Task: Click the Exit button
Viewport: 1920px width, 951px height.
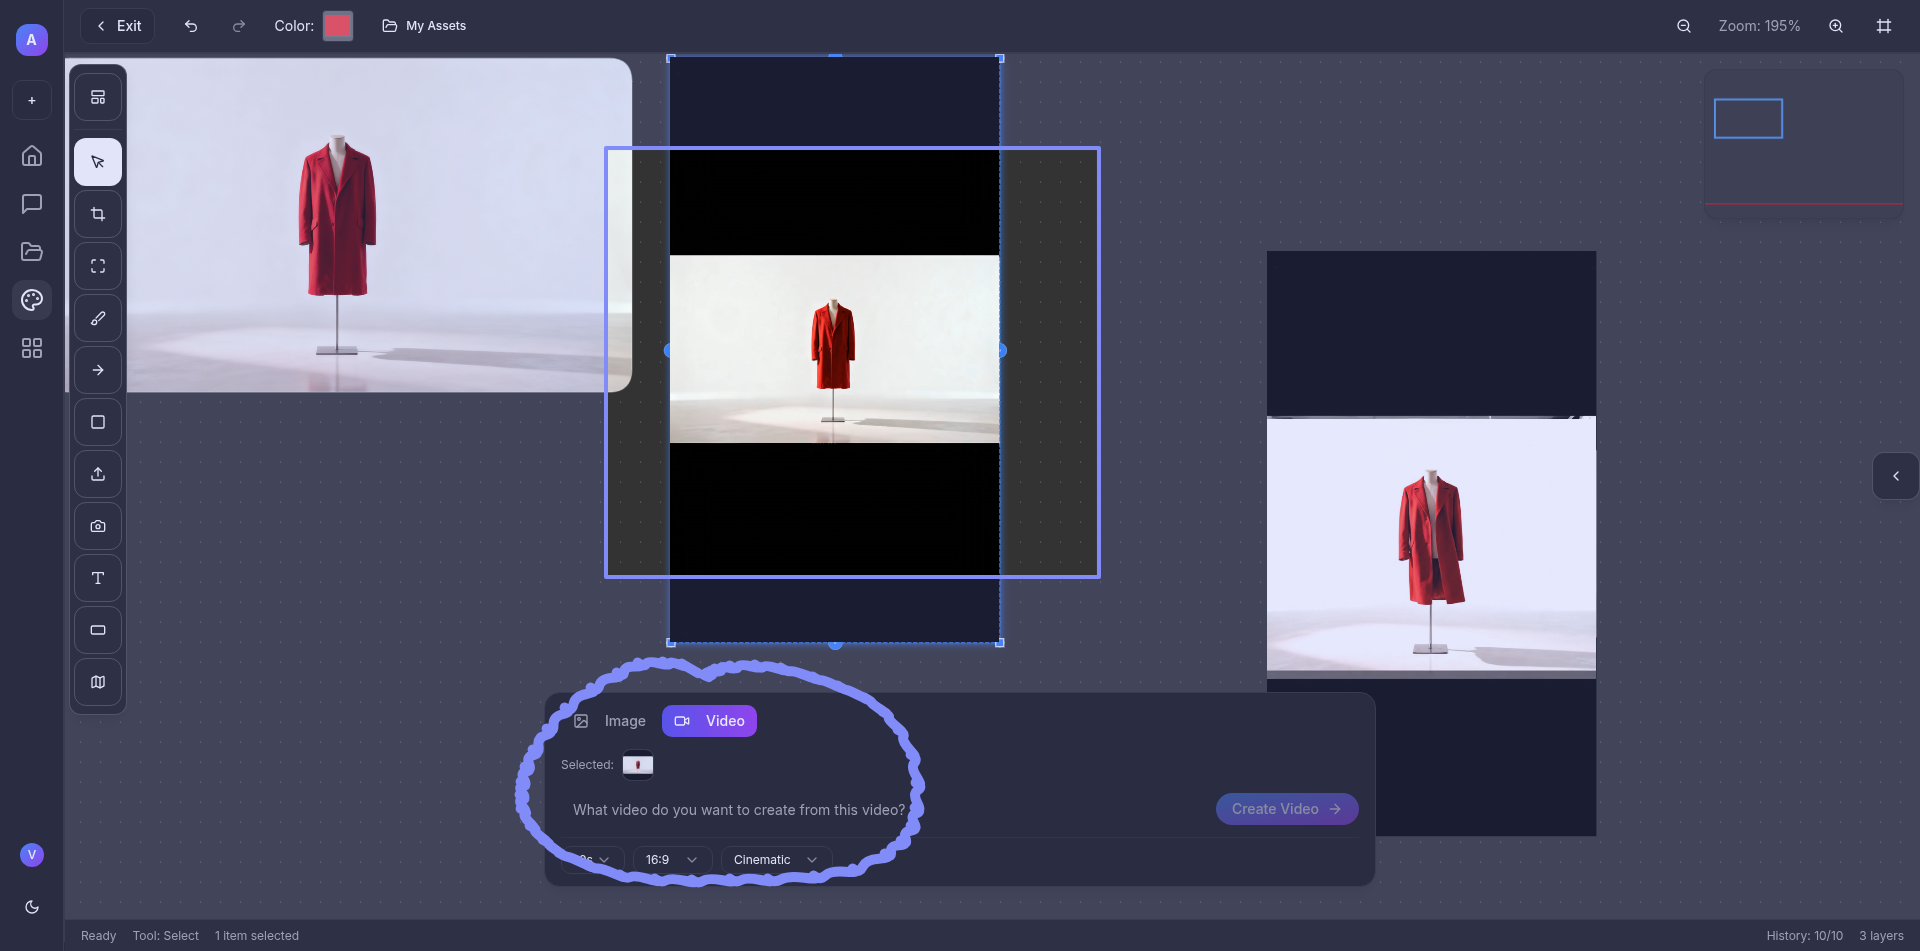Action: 118,26
